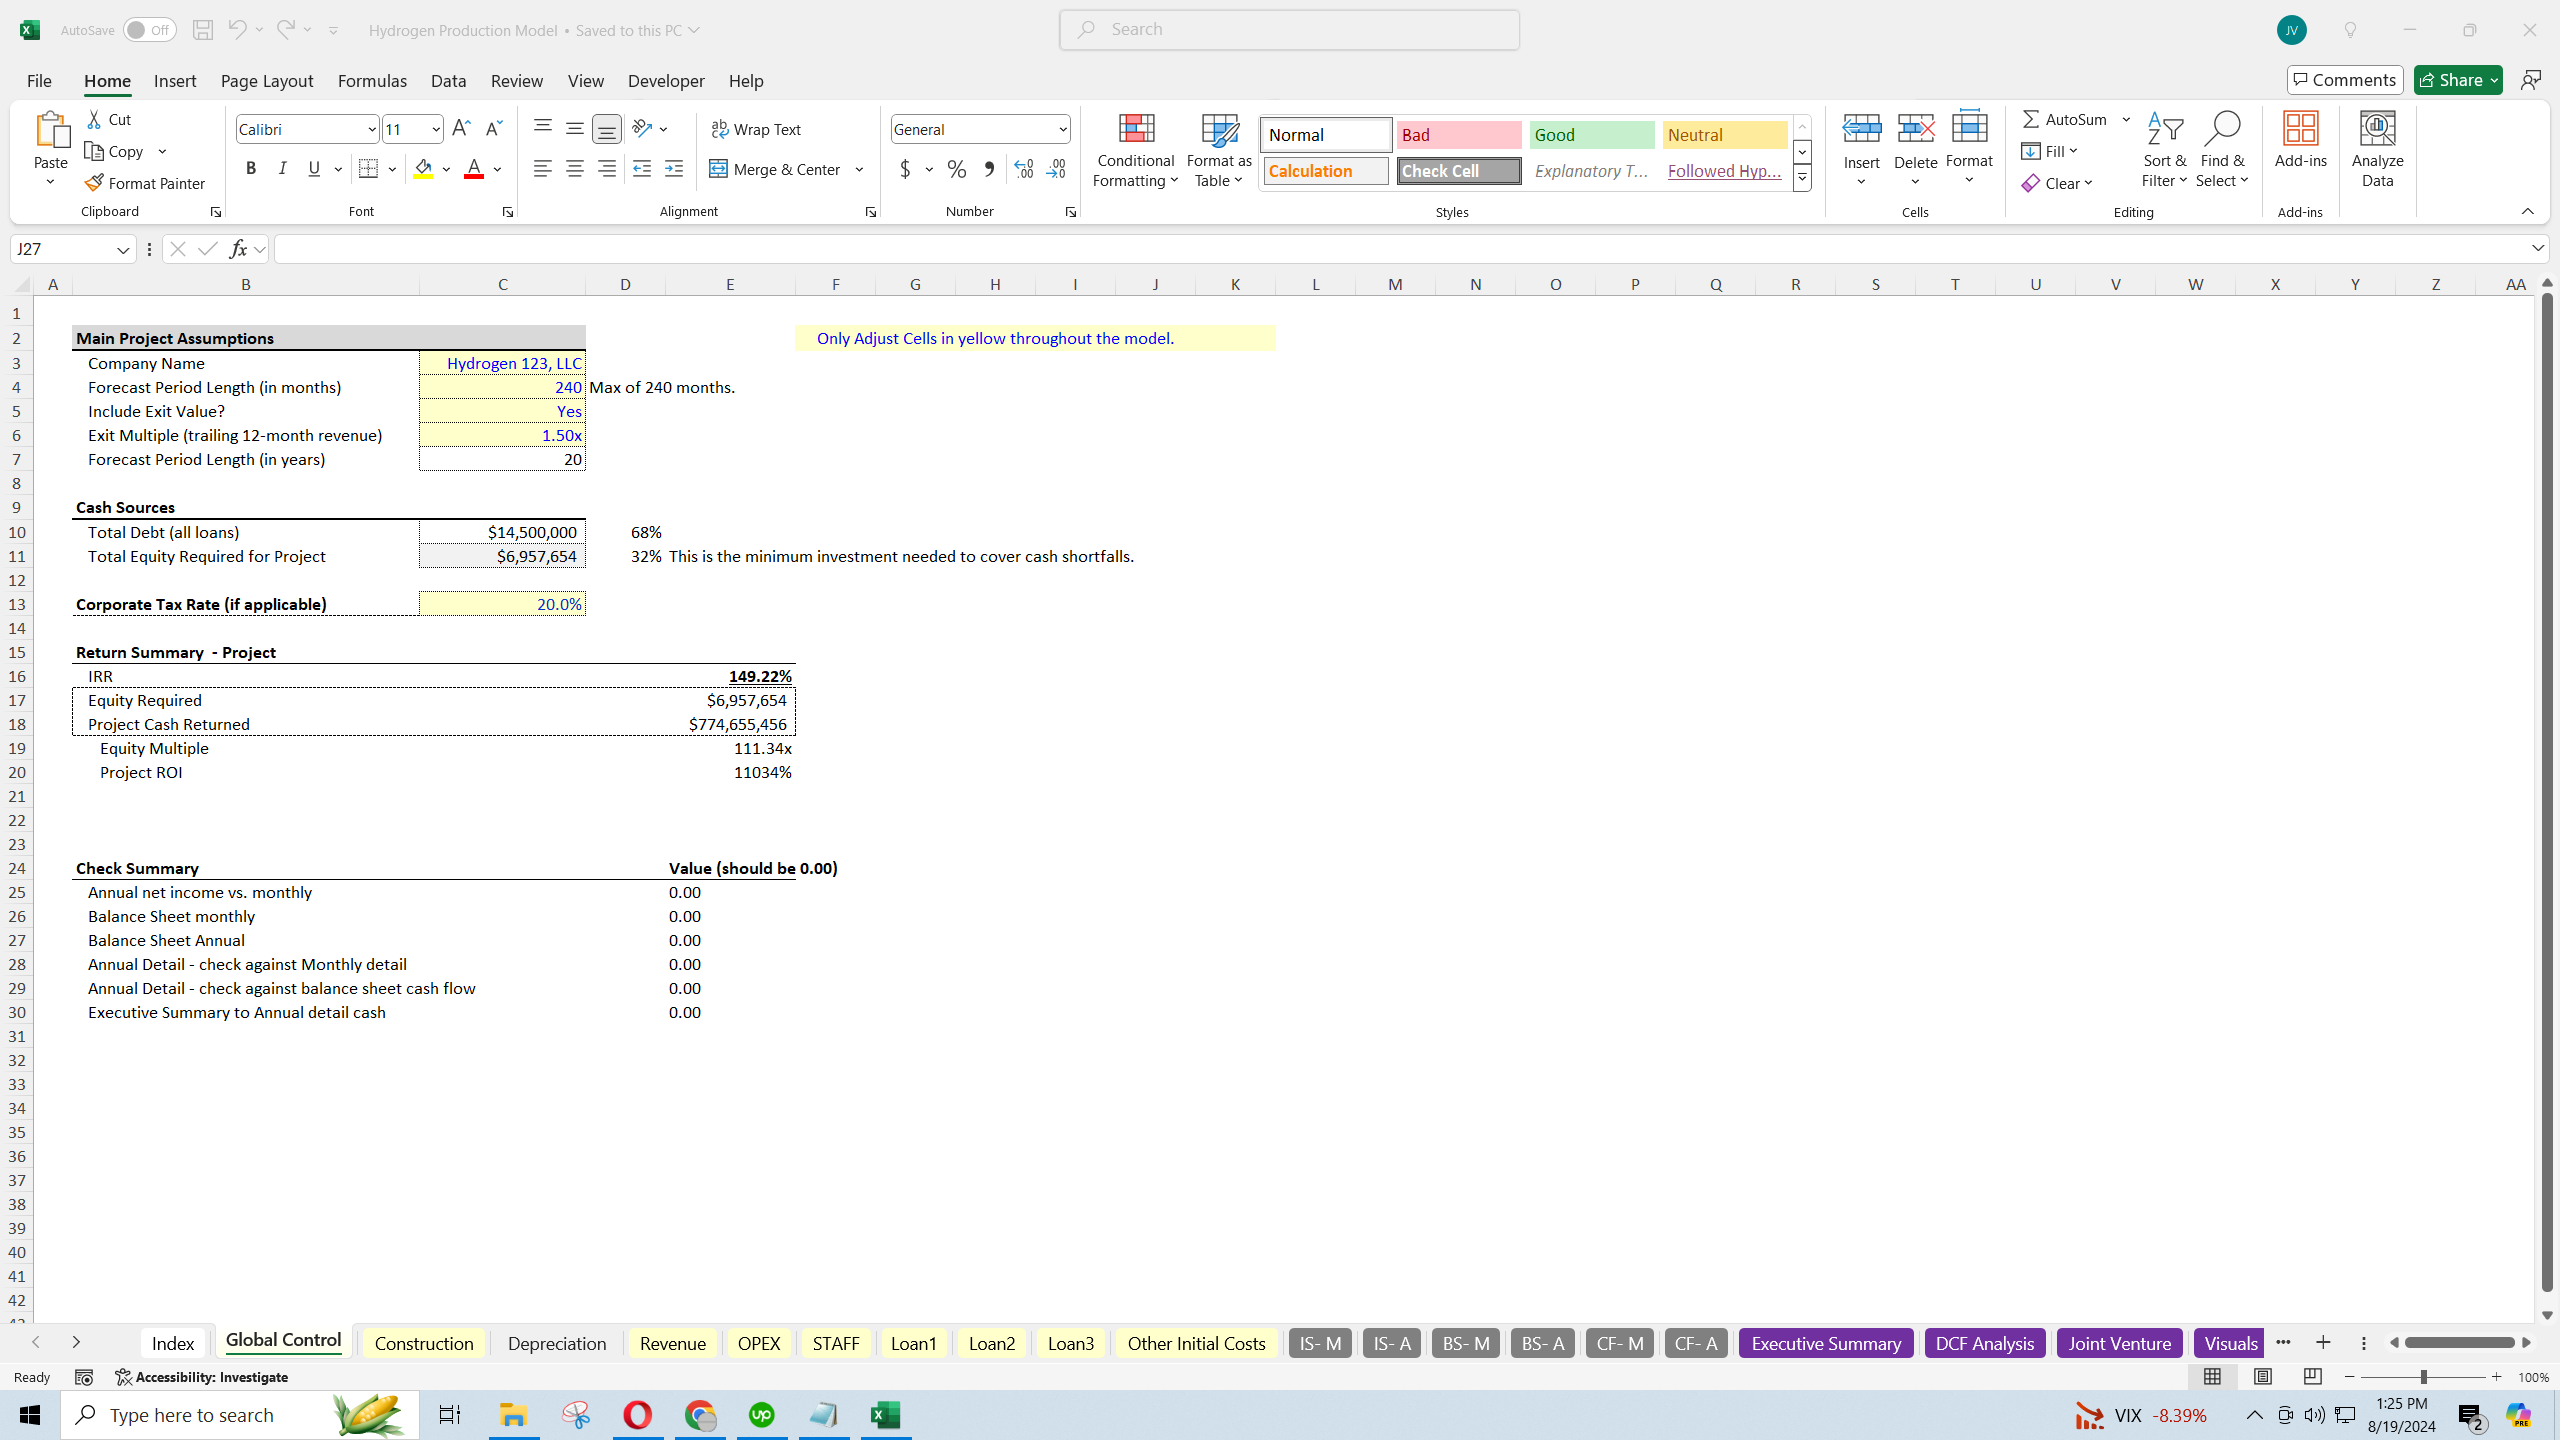Click the Save icon in title bar
Screen dimensions: 2560x1440
203,30
